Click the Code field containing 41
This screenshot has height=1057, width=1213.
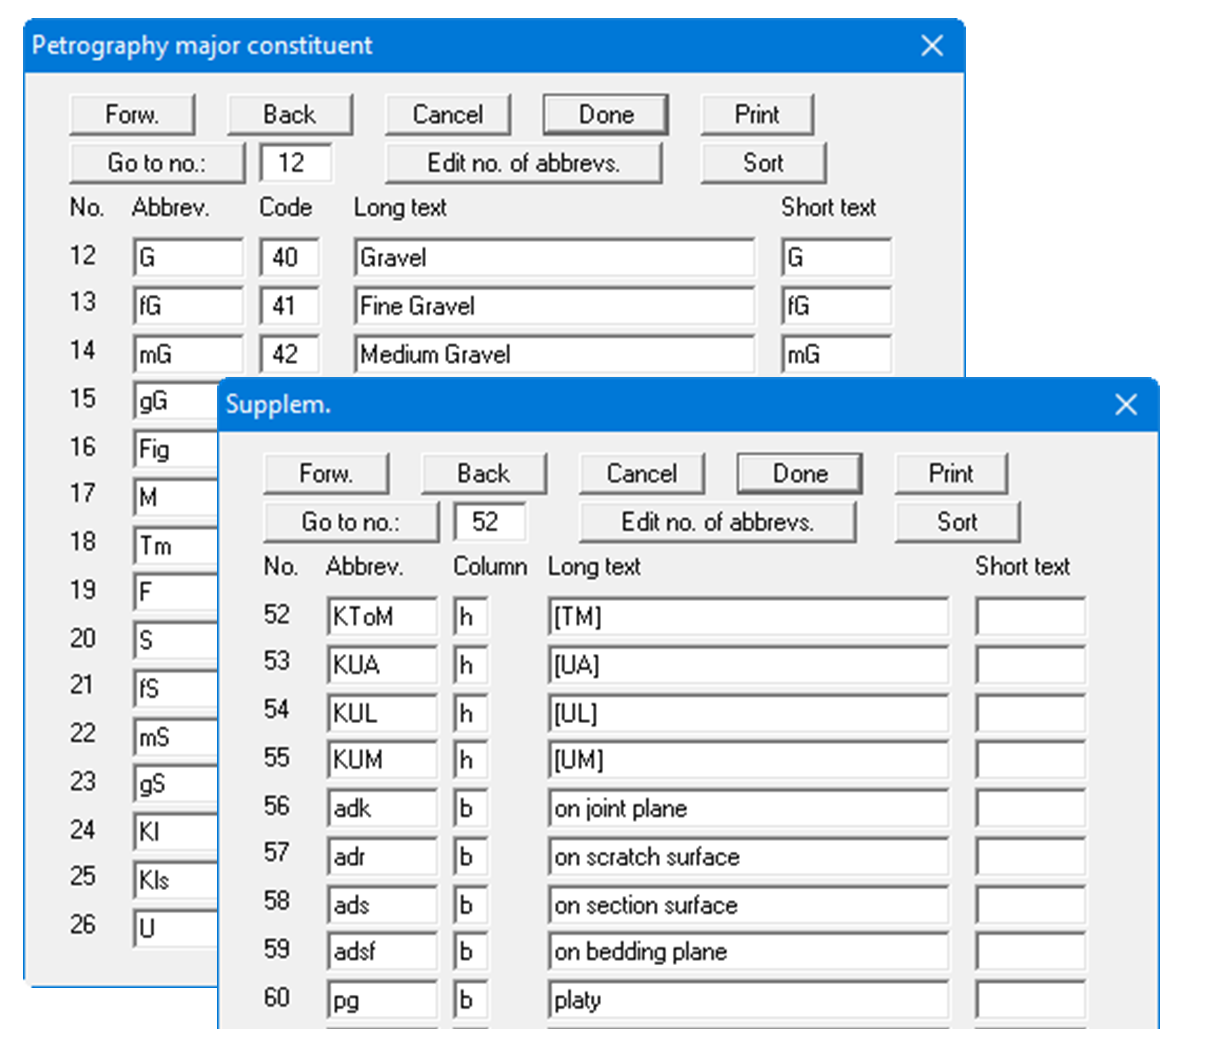(x=289, y=306)
